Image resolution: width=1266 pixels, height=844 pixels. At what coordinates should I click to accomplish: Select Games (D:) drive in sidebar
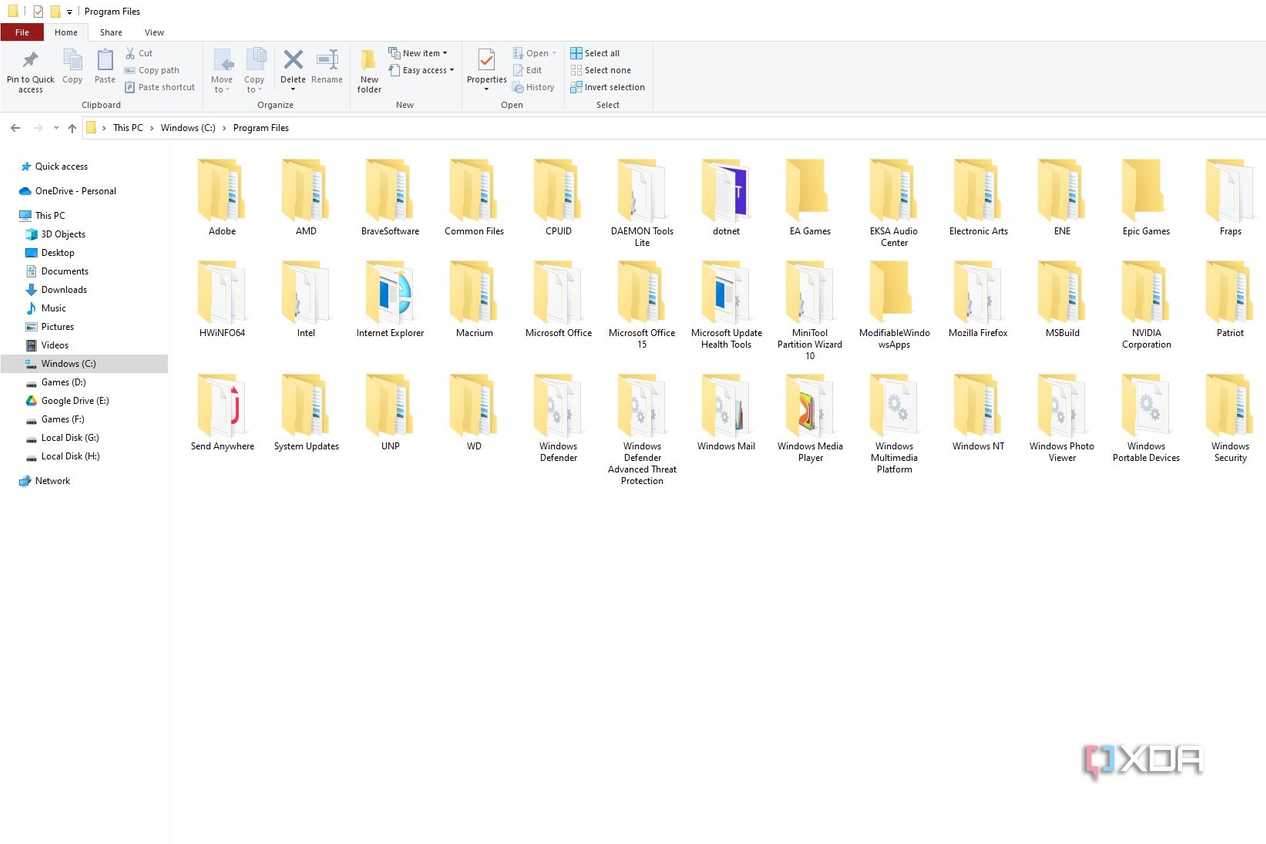coord(63,382)
